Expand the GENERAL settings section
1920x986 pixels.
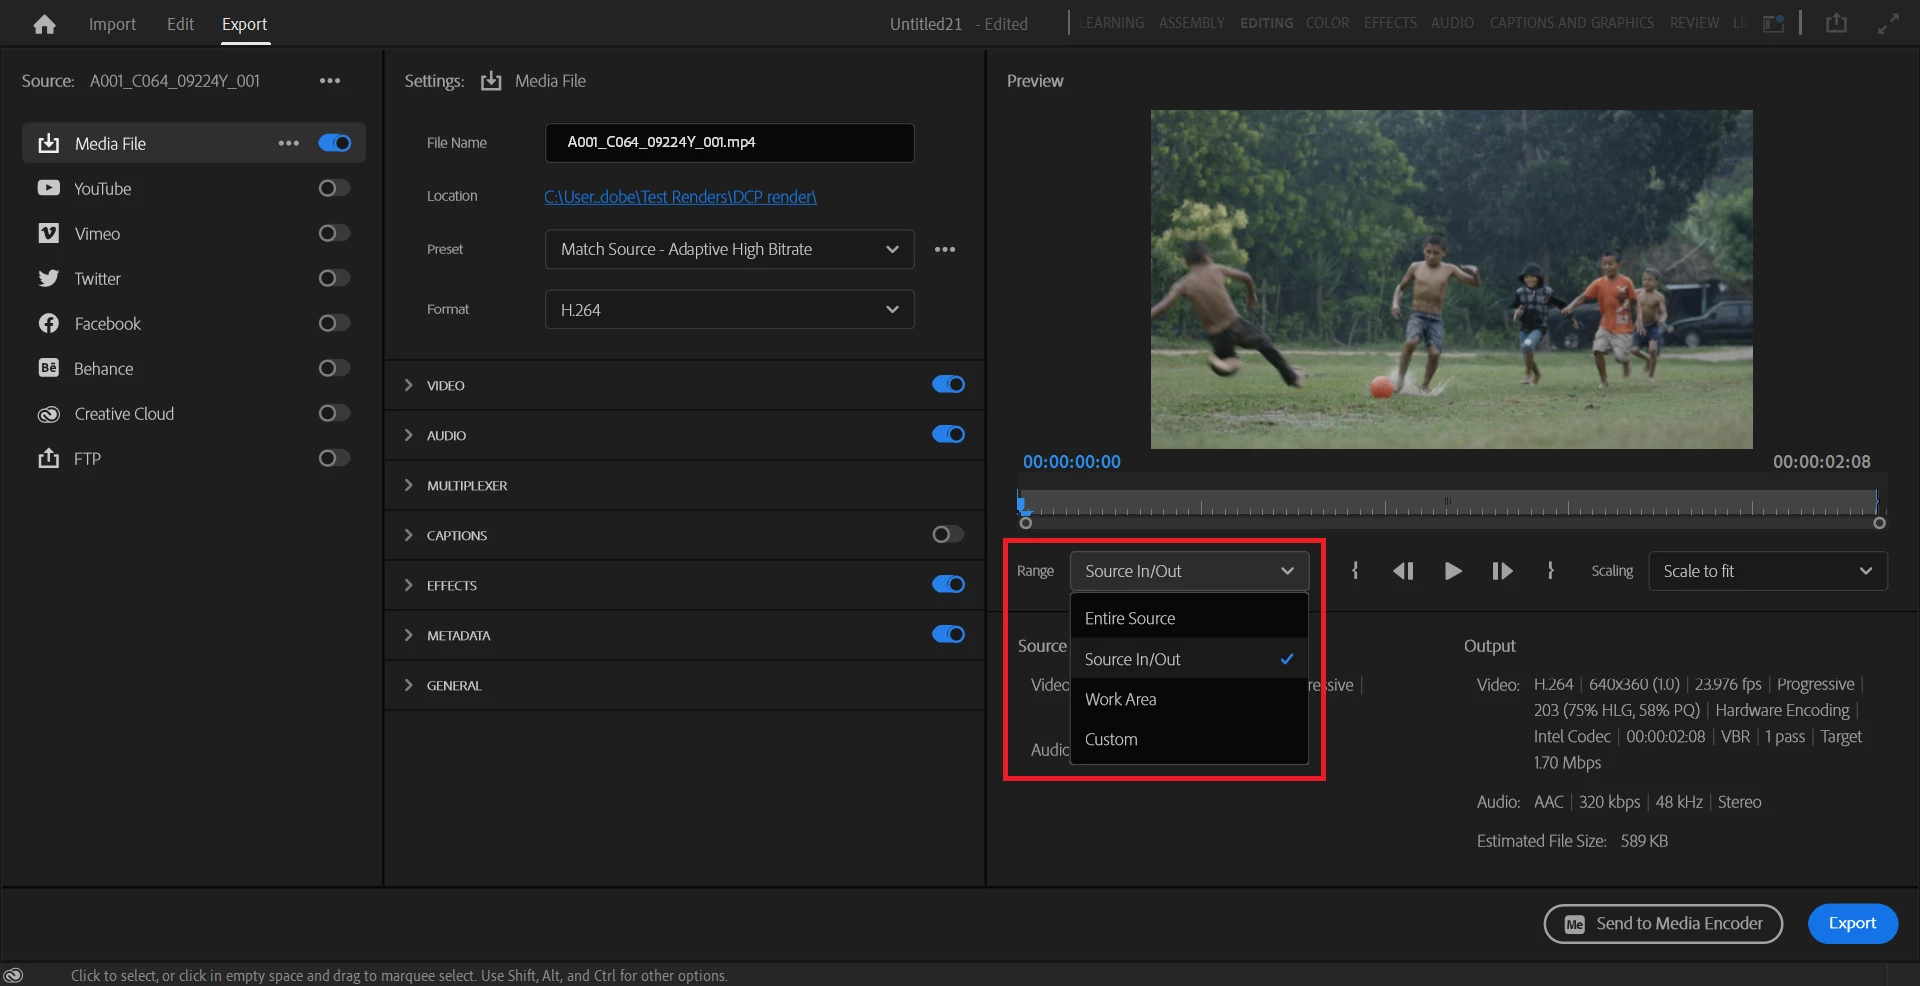pos(408,685)
